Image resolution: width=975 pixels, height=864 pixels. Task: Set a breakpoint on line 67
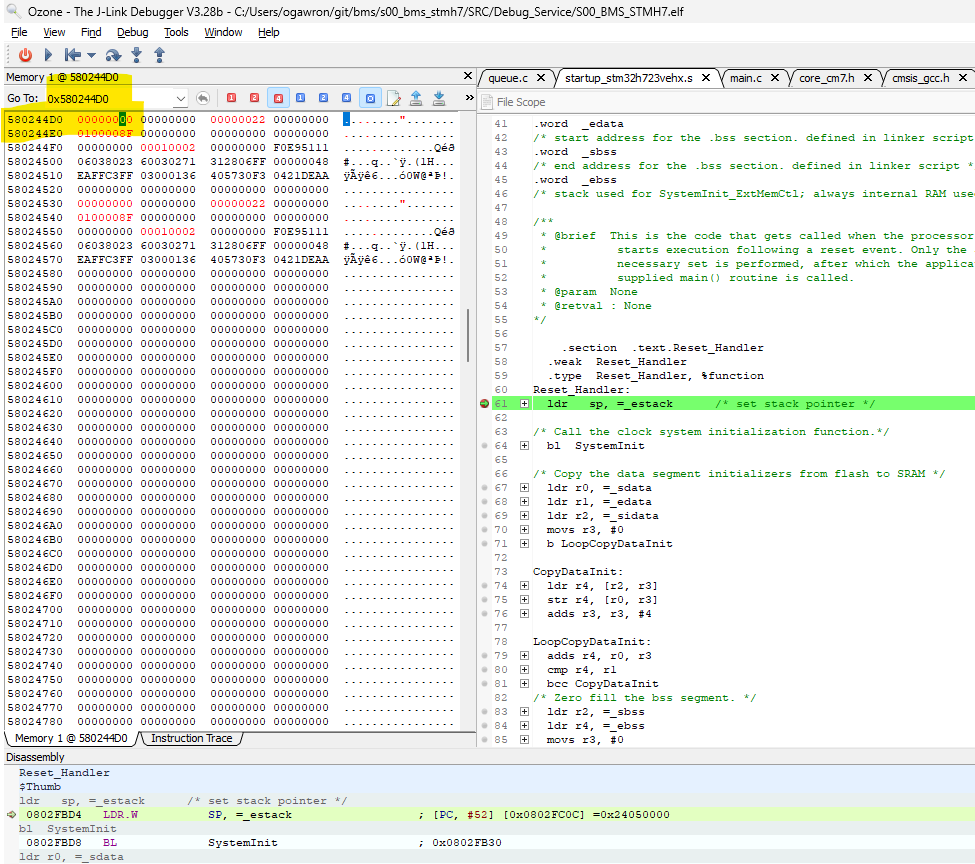(x=484, y=488)
